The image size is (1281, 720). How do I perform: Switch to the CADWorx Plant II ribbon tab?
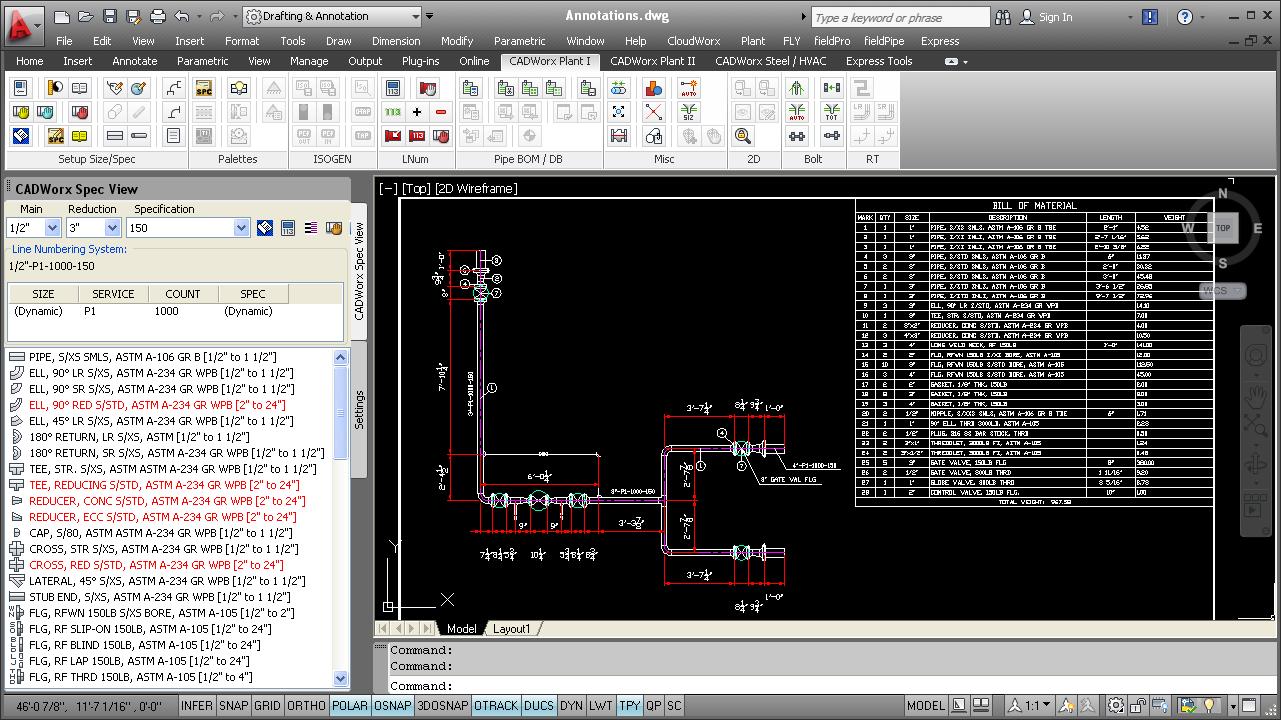652,61
